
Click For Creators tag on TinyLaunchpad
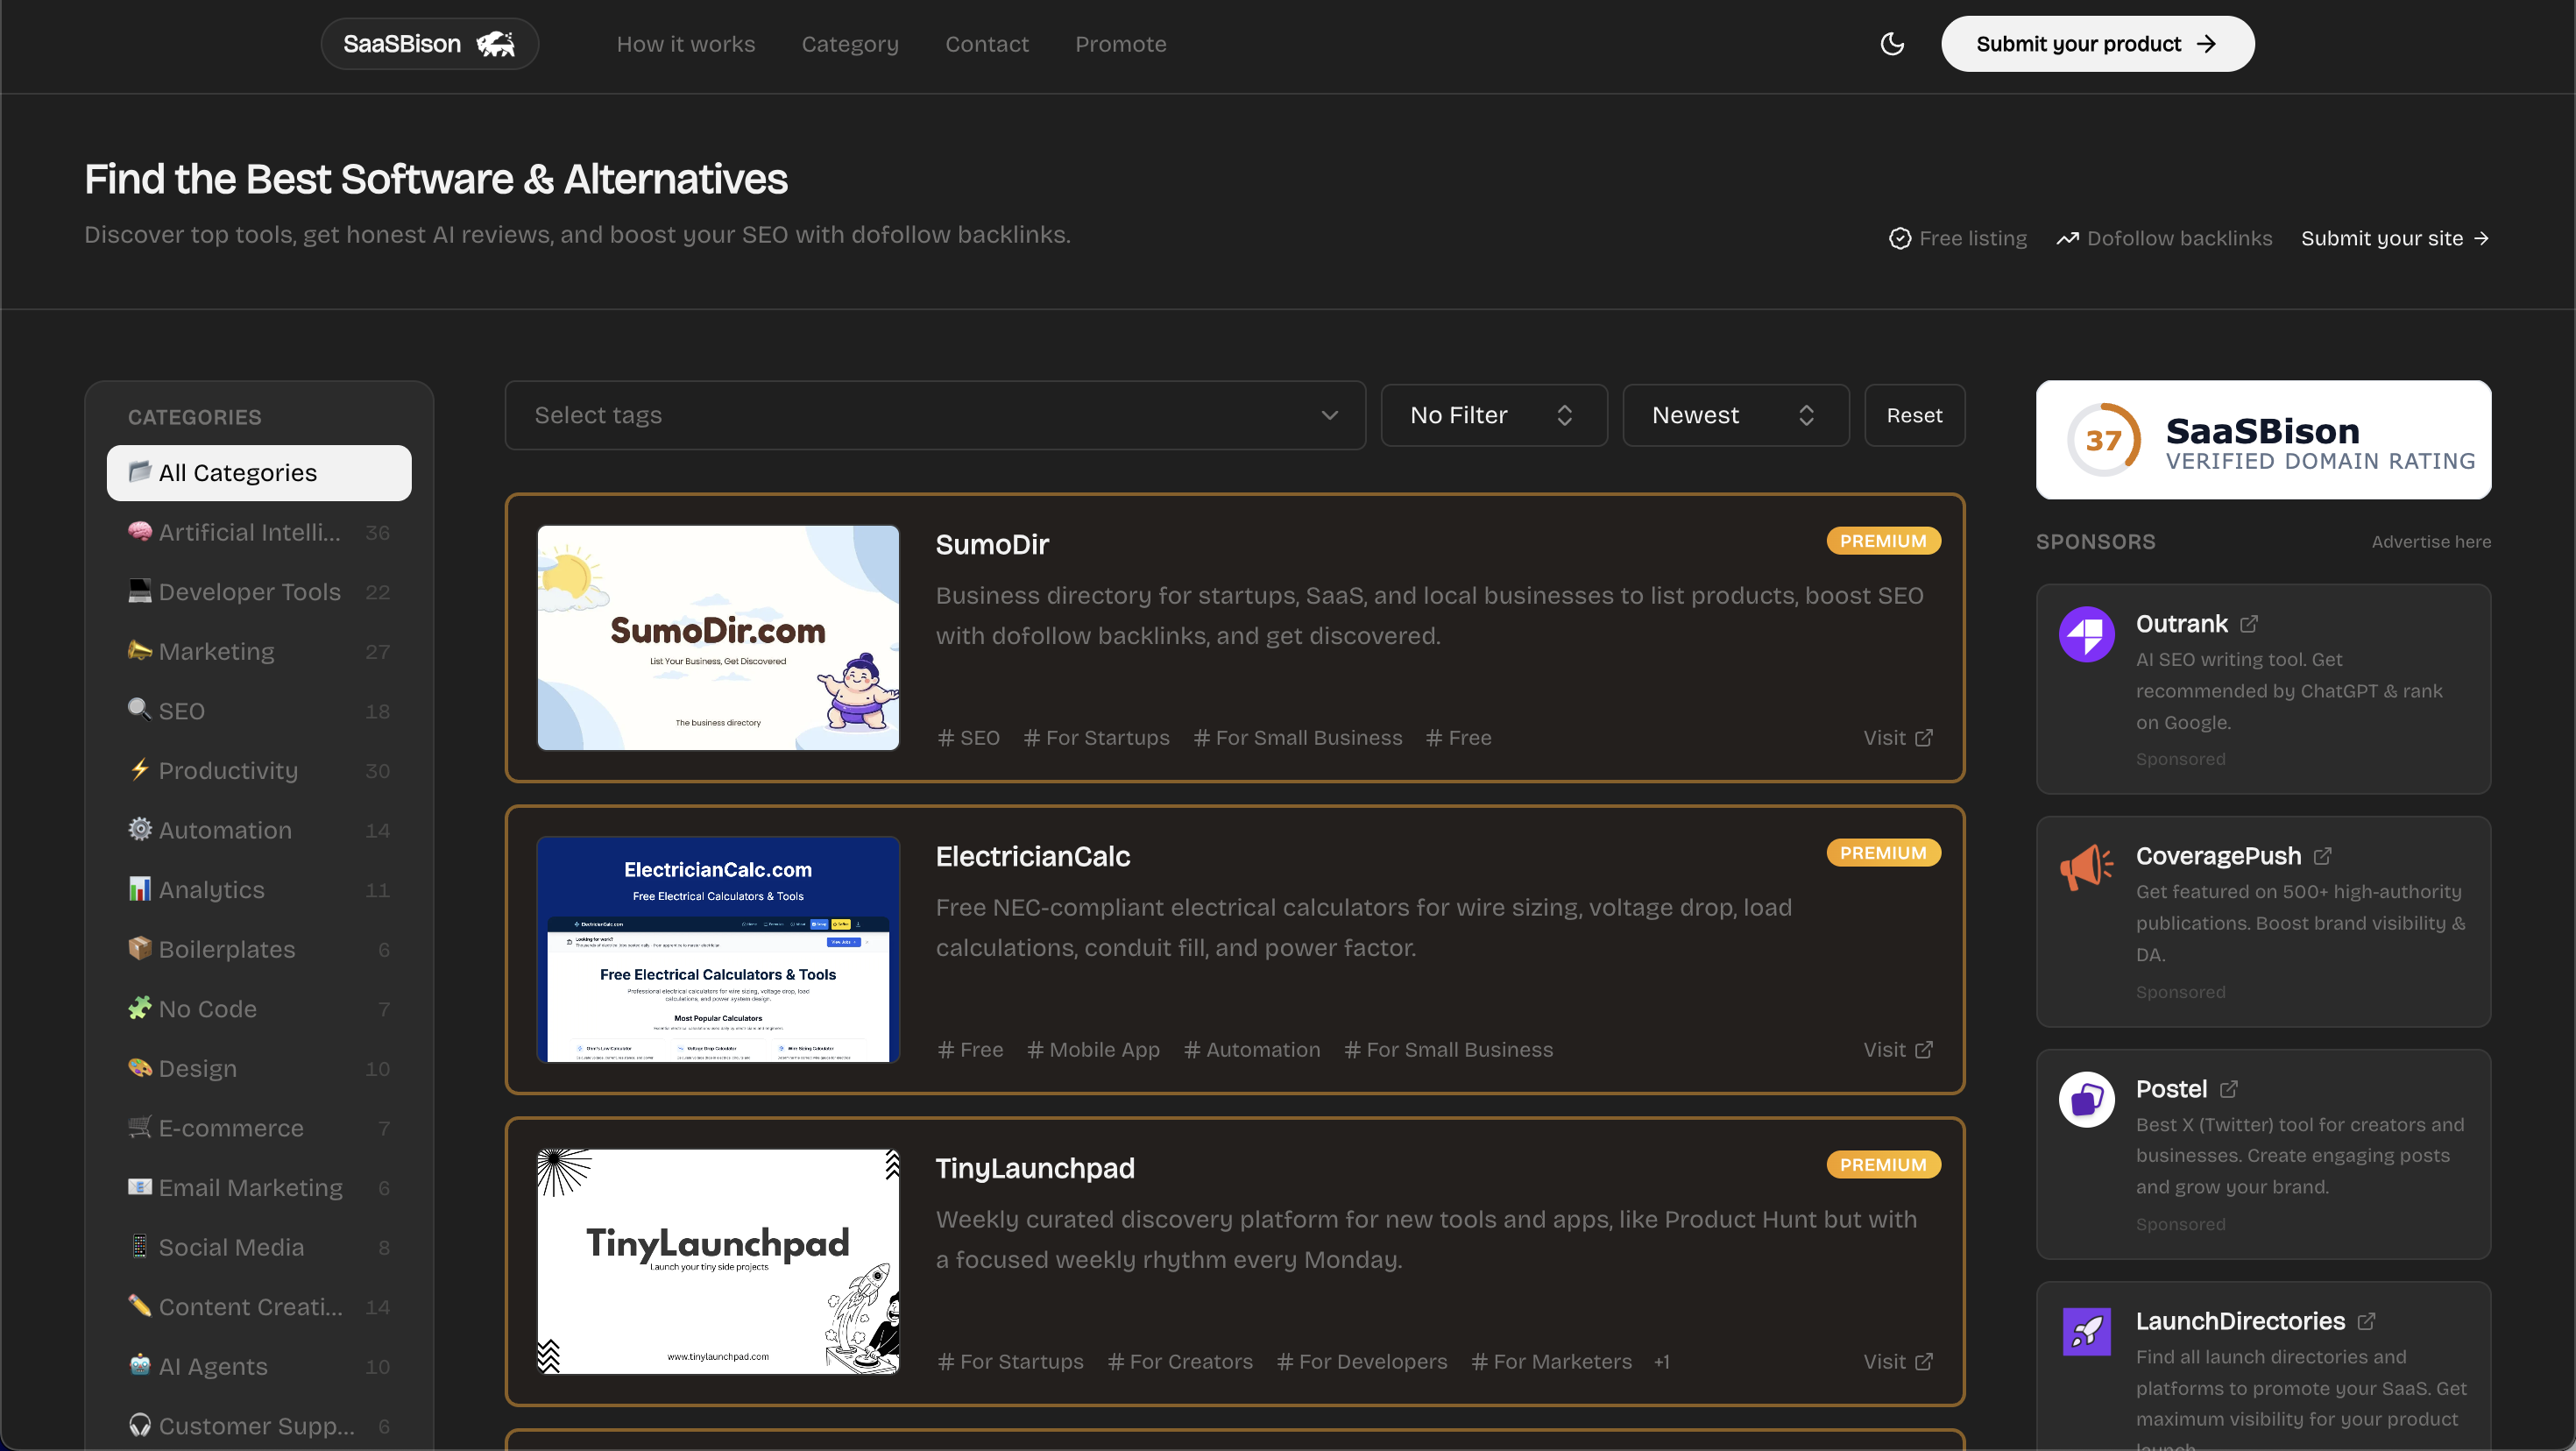[x=1180, y=1362]
